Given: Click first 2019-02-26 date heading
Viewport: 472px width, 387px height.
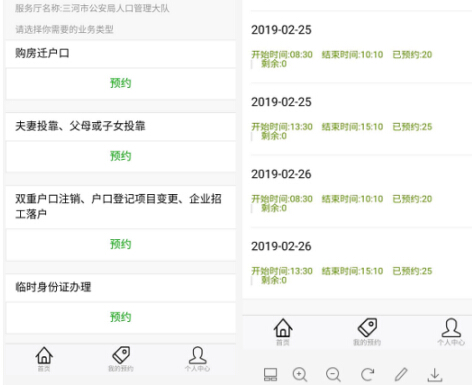Looking at the screenshot, I should 281,174.
